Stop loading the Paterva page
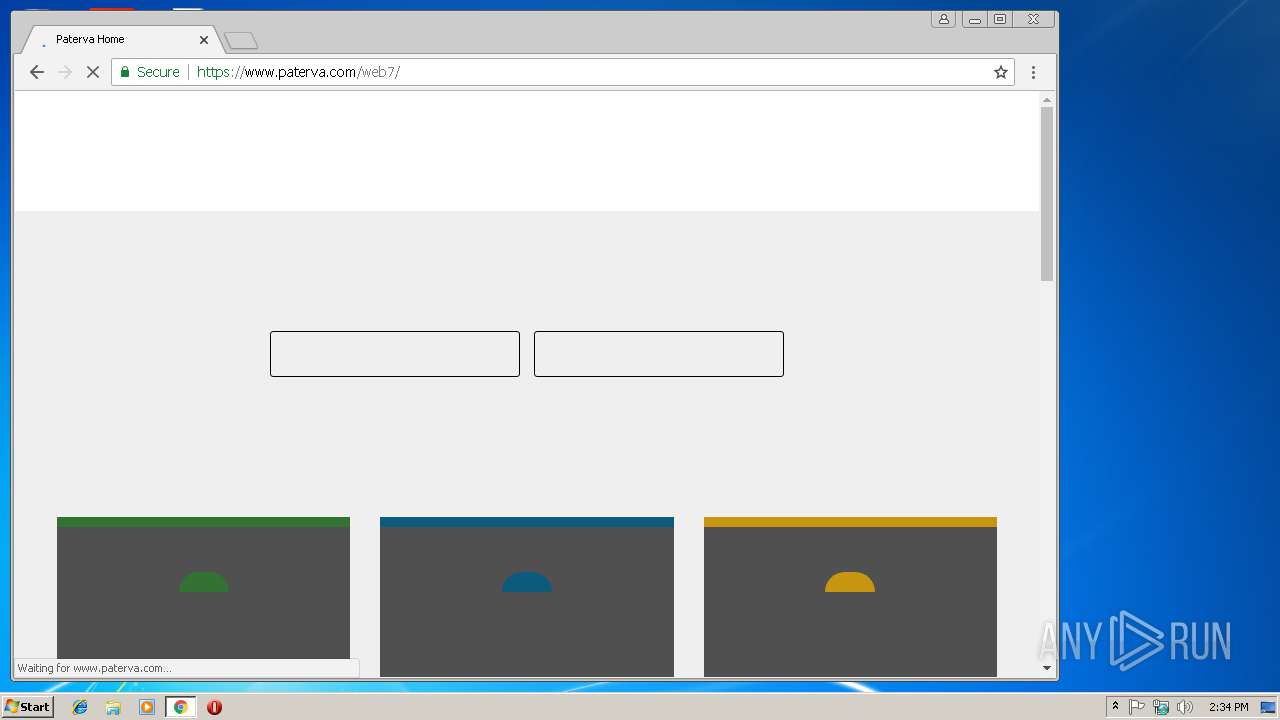The height and width of the screenshot is (720, 1280). pos(93,72)
